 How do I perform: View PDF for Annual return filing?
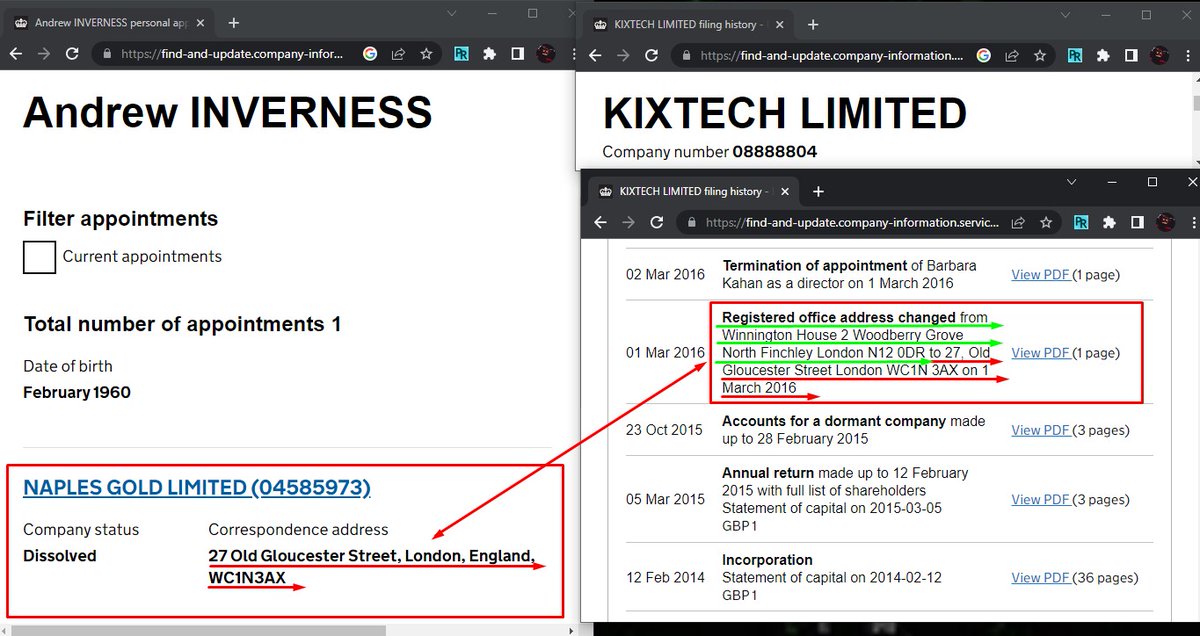tap(1041, 499)
